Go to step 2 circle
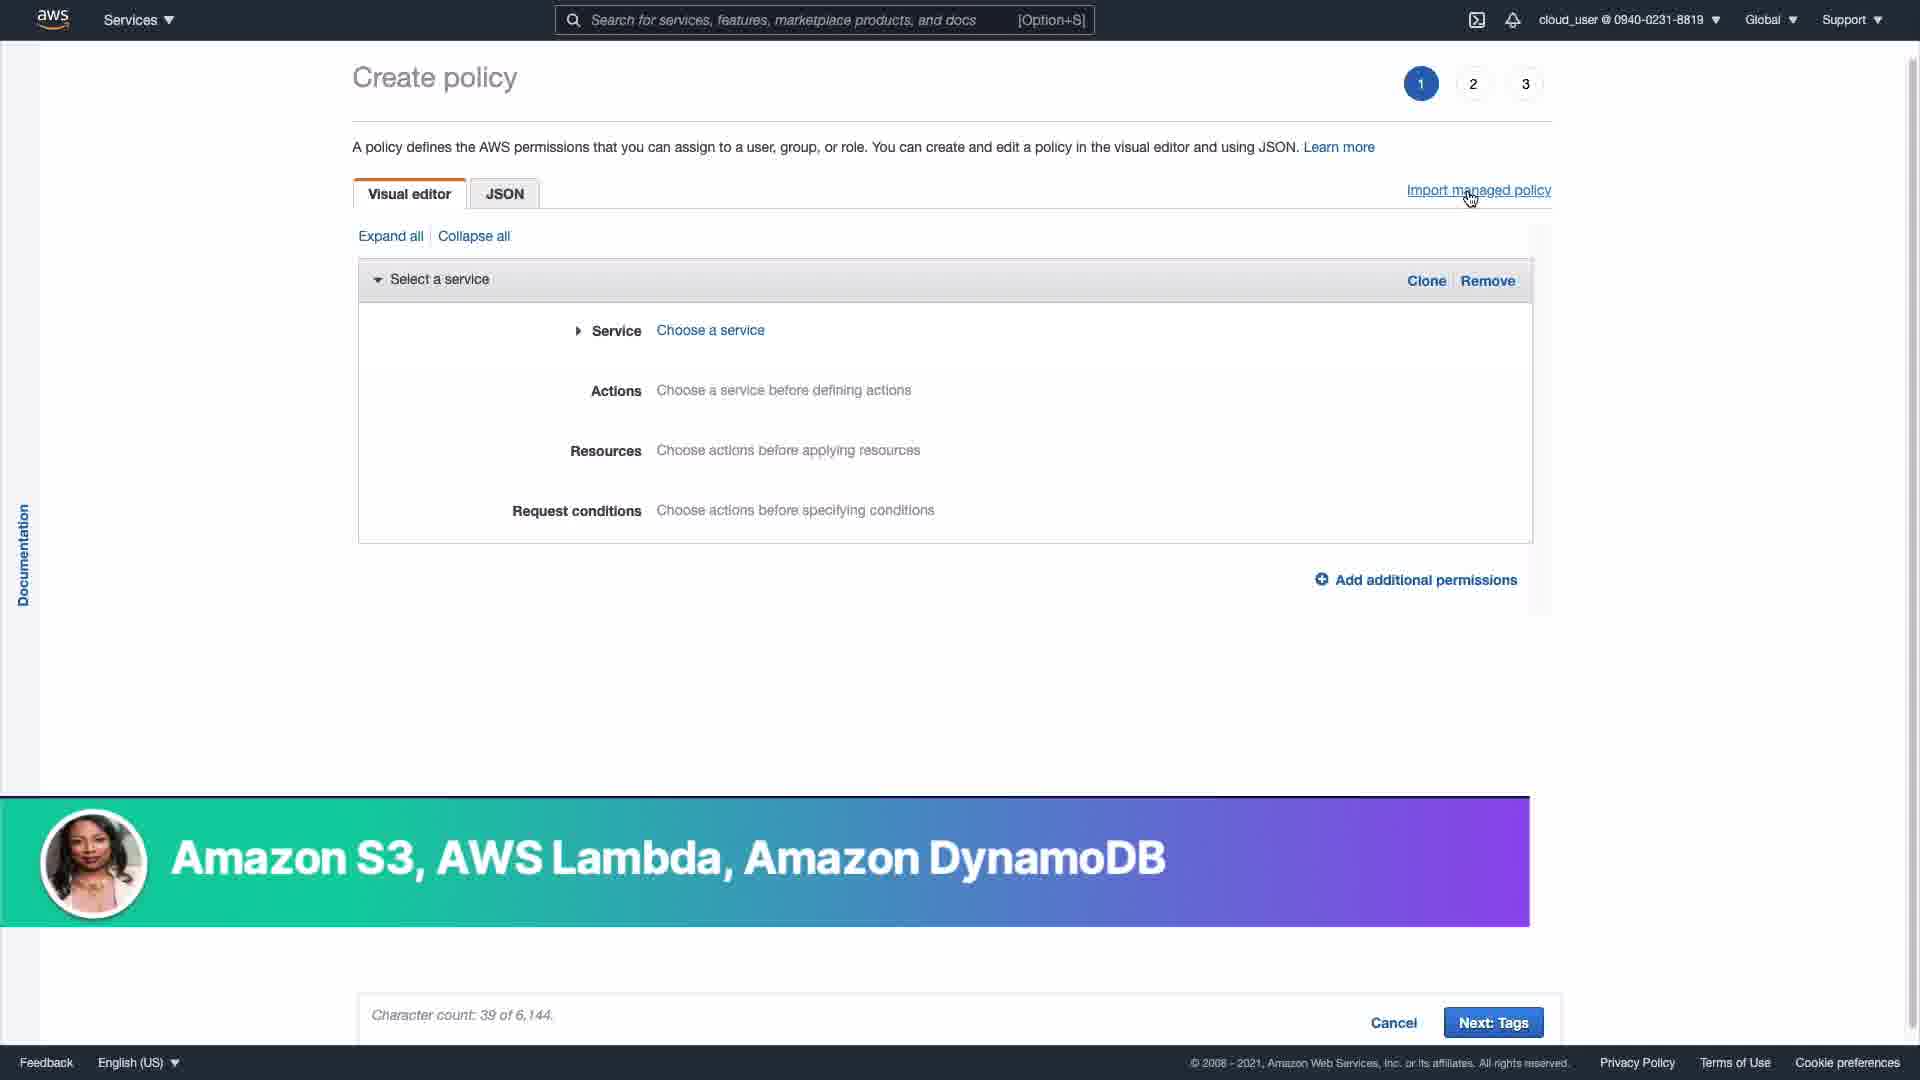The width and height of the screenshot is (1920, 1080). click(1473, 84)
